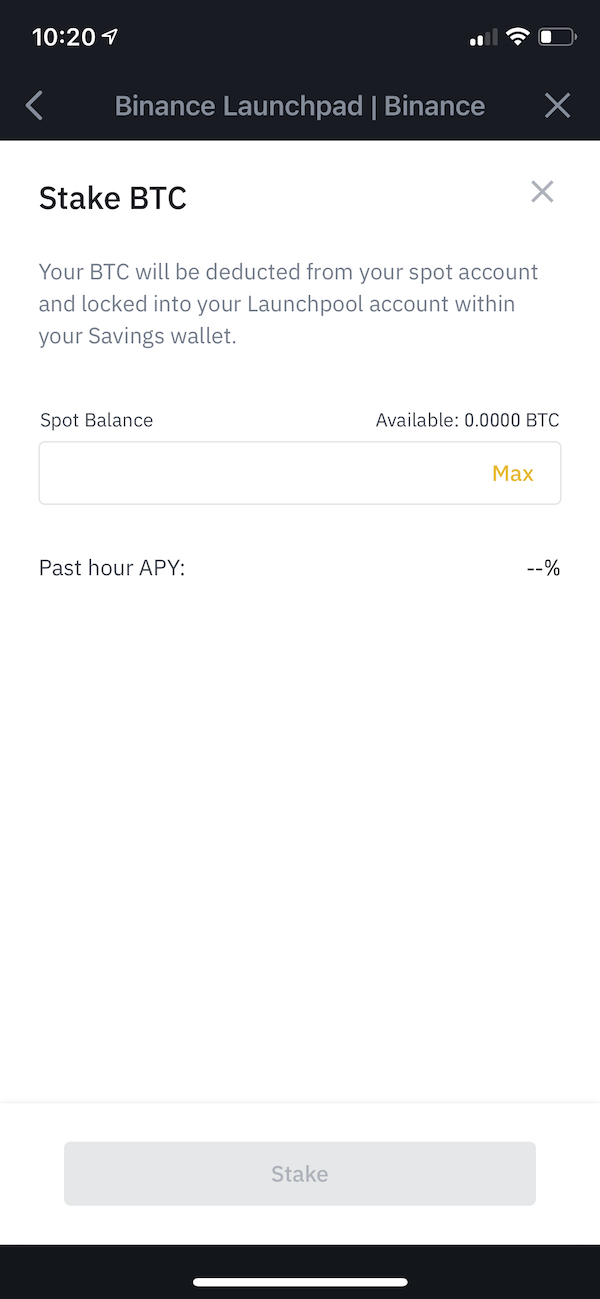Screen dimensions: 600x1299
Task: Tap the location arrow status icon
Action: (x=110, y=38)
